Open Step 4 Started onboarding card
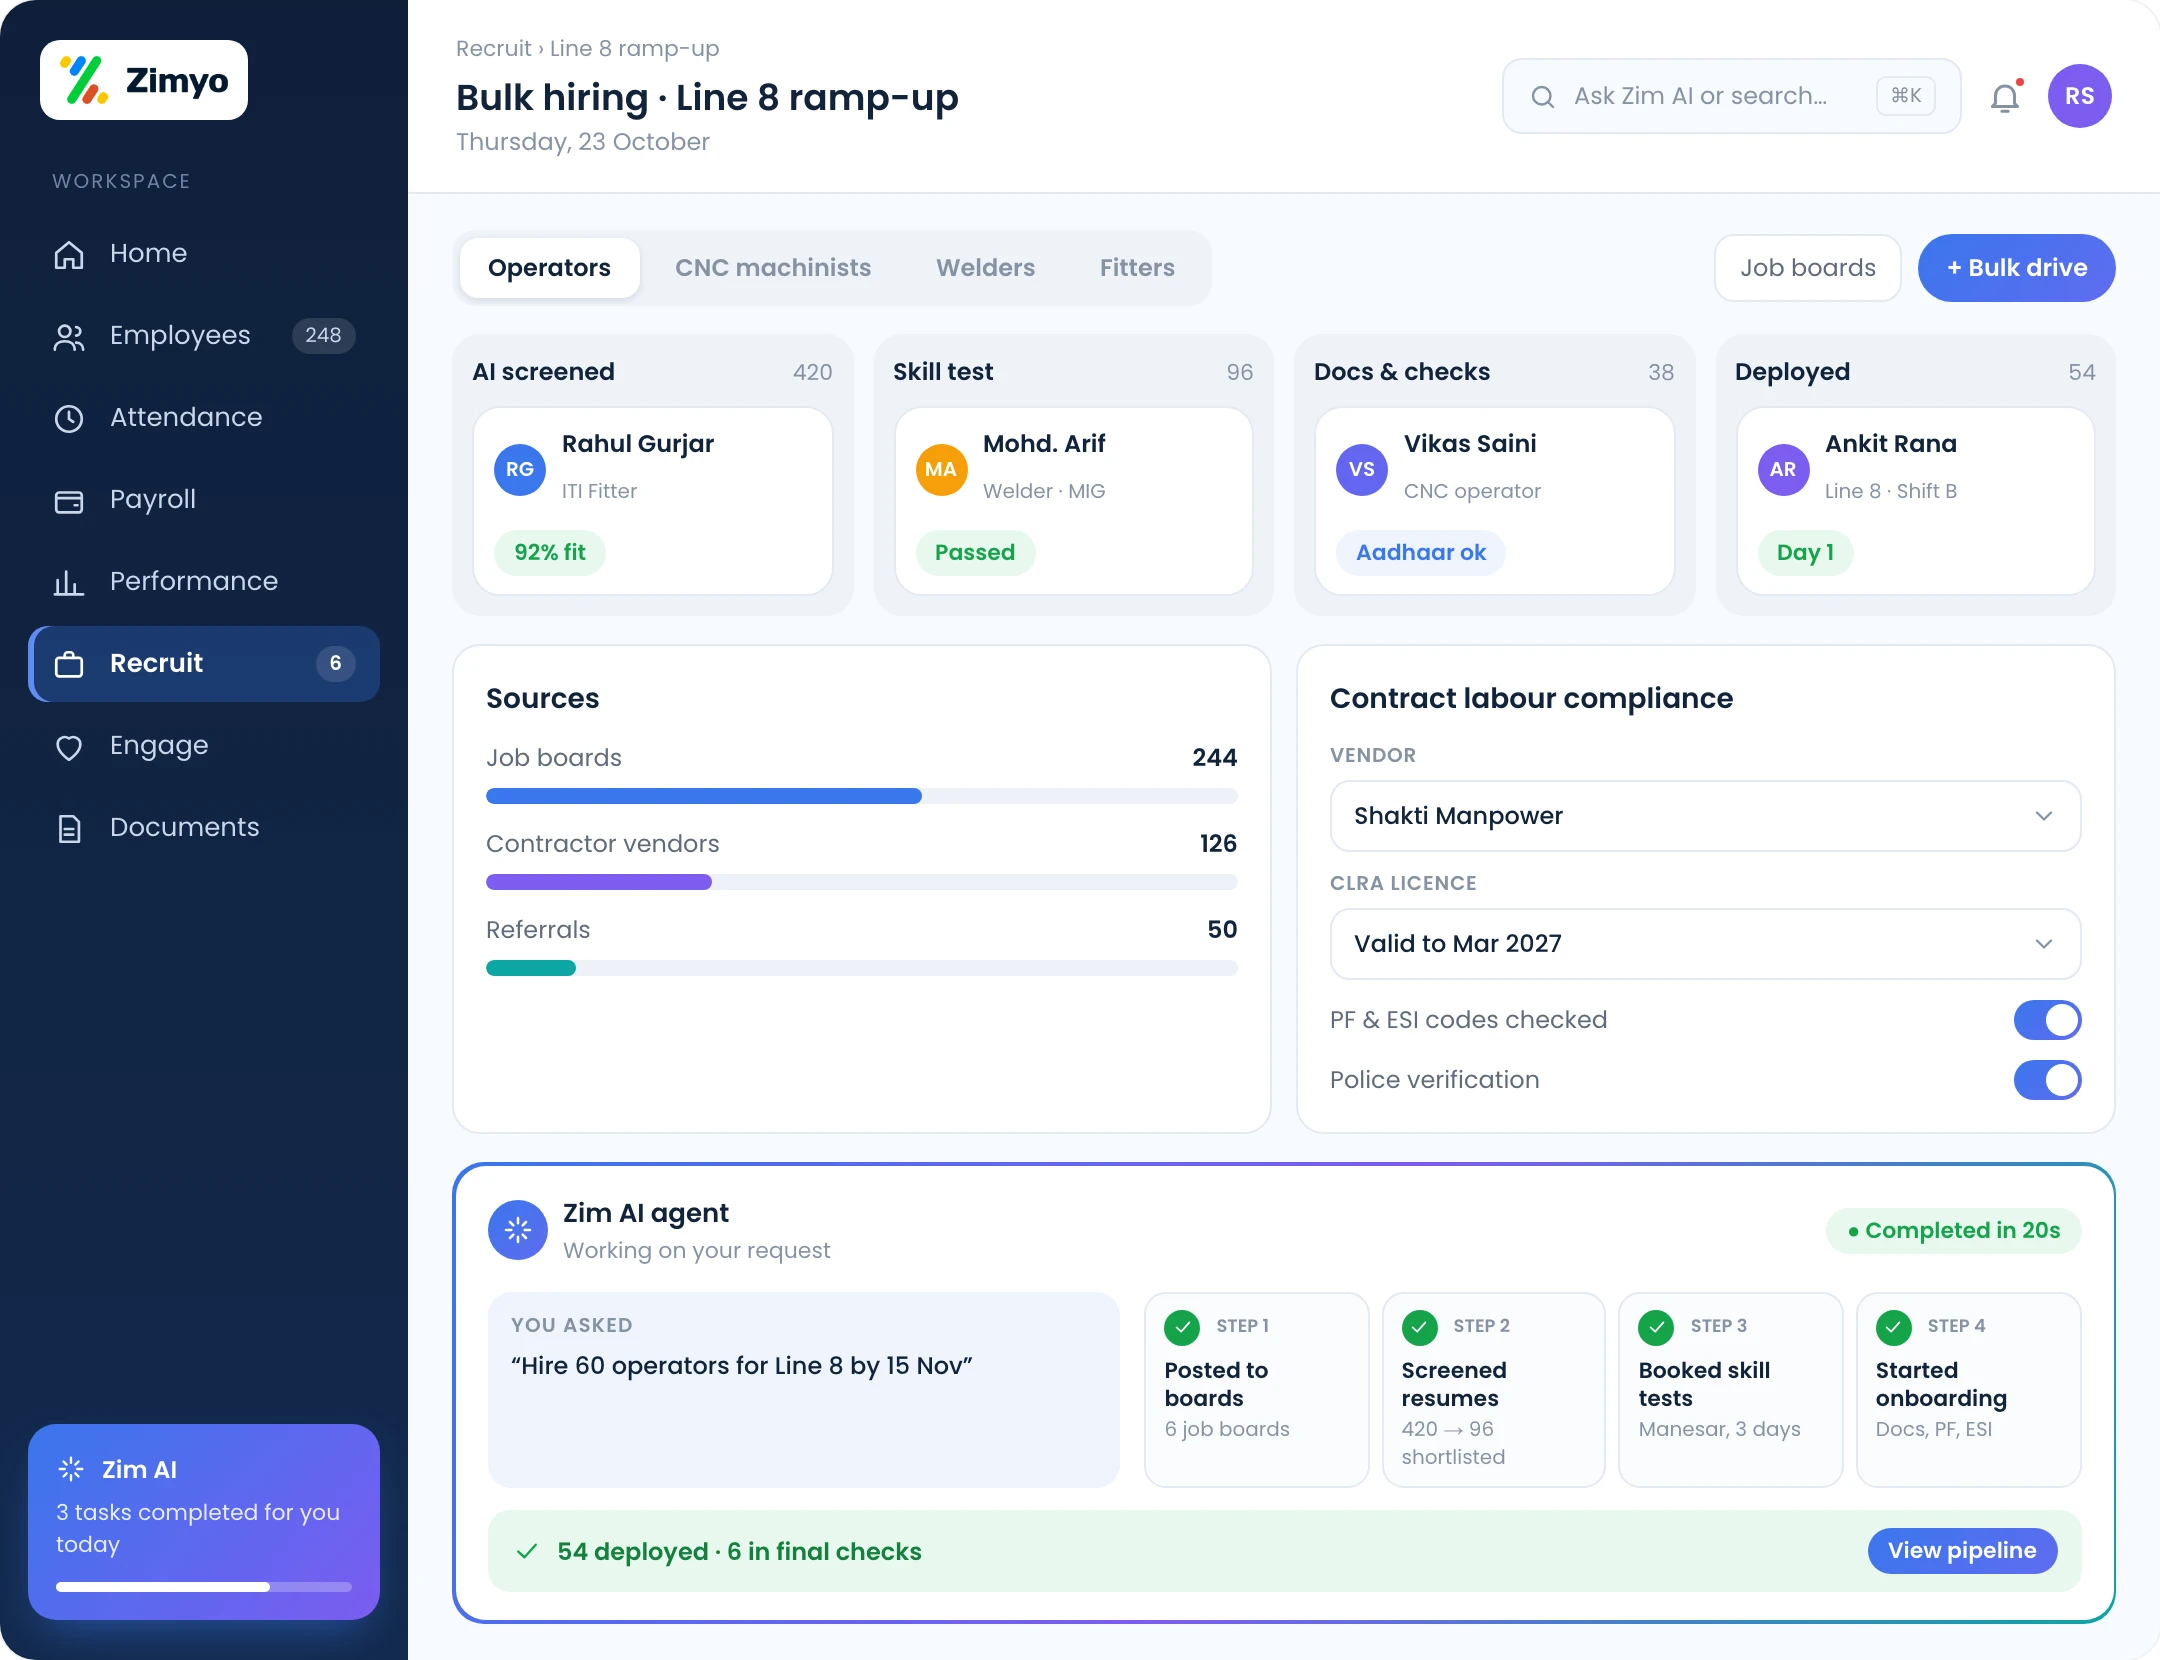This screenshot has width=2160, height=1660. pyautogui.click(x=1969, y=1390)
